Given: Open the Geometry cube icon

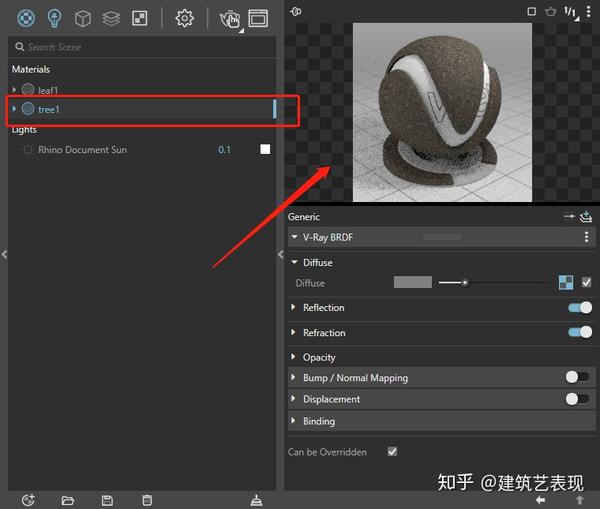Looking at the screenshot, I should [83, 18].
